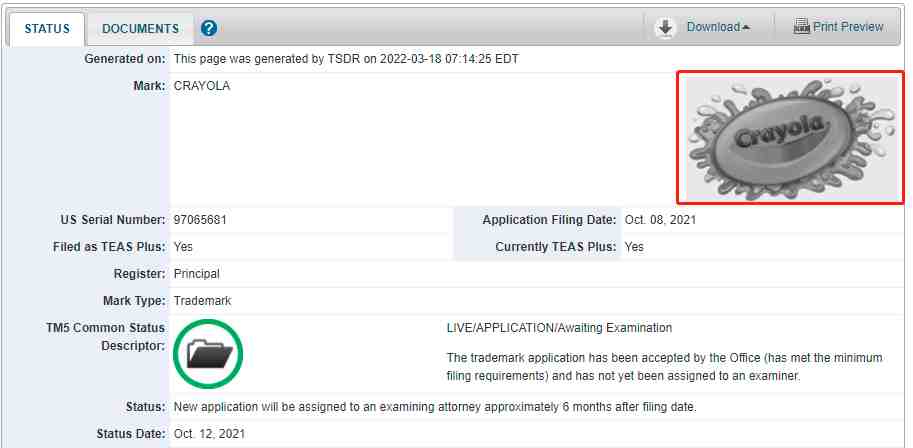Open the Print Preview link

(x=848, y=27)
